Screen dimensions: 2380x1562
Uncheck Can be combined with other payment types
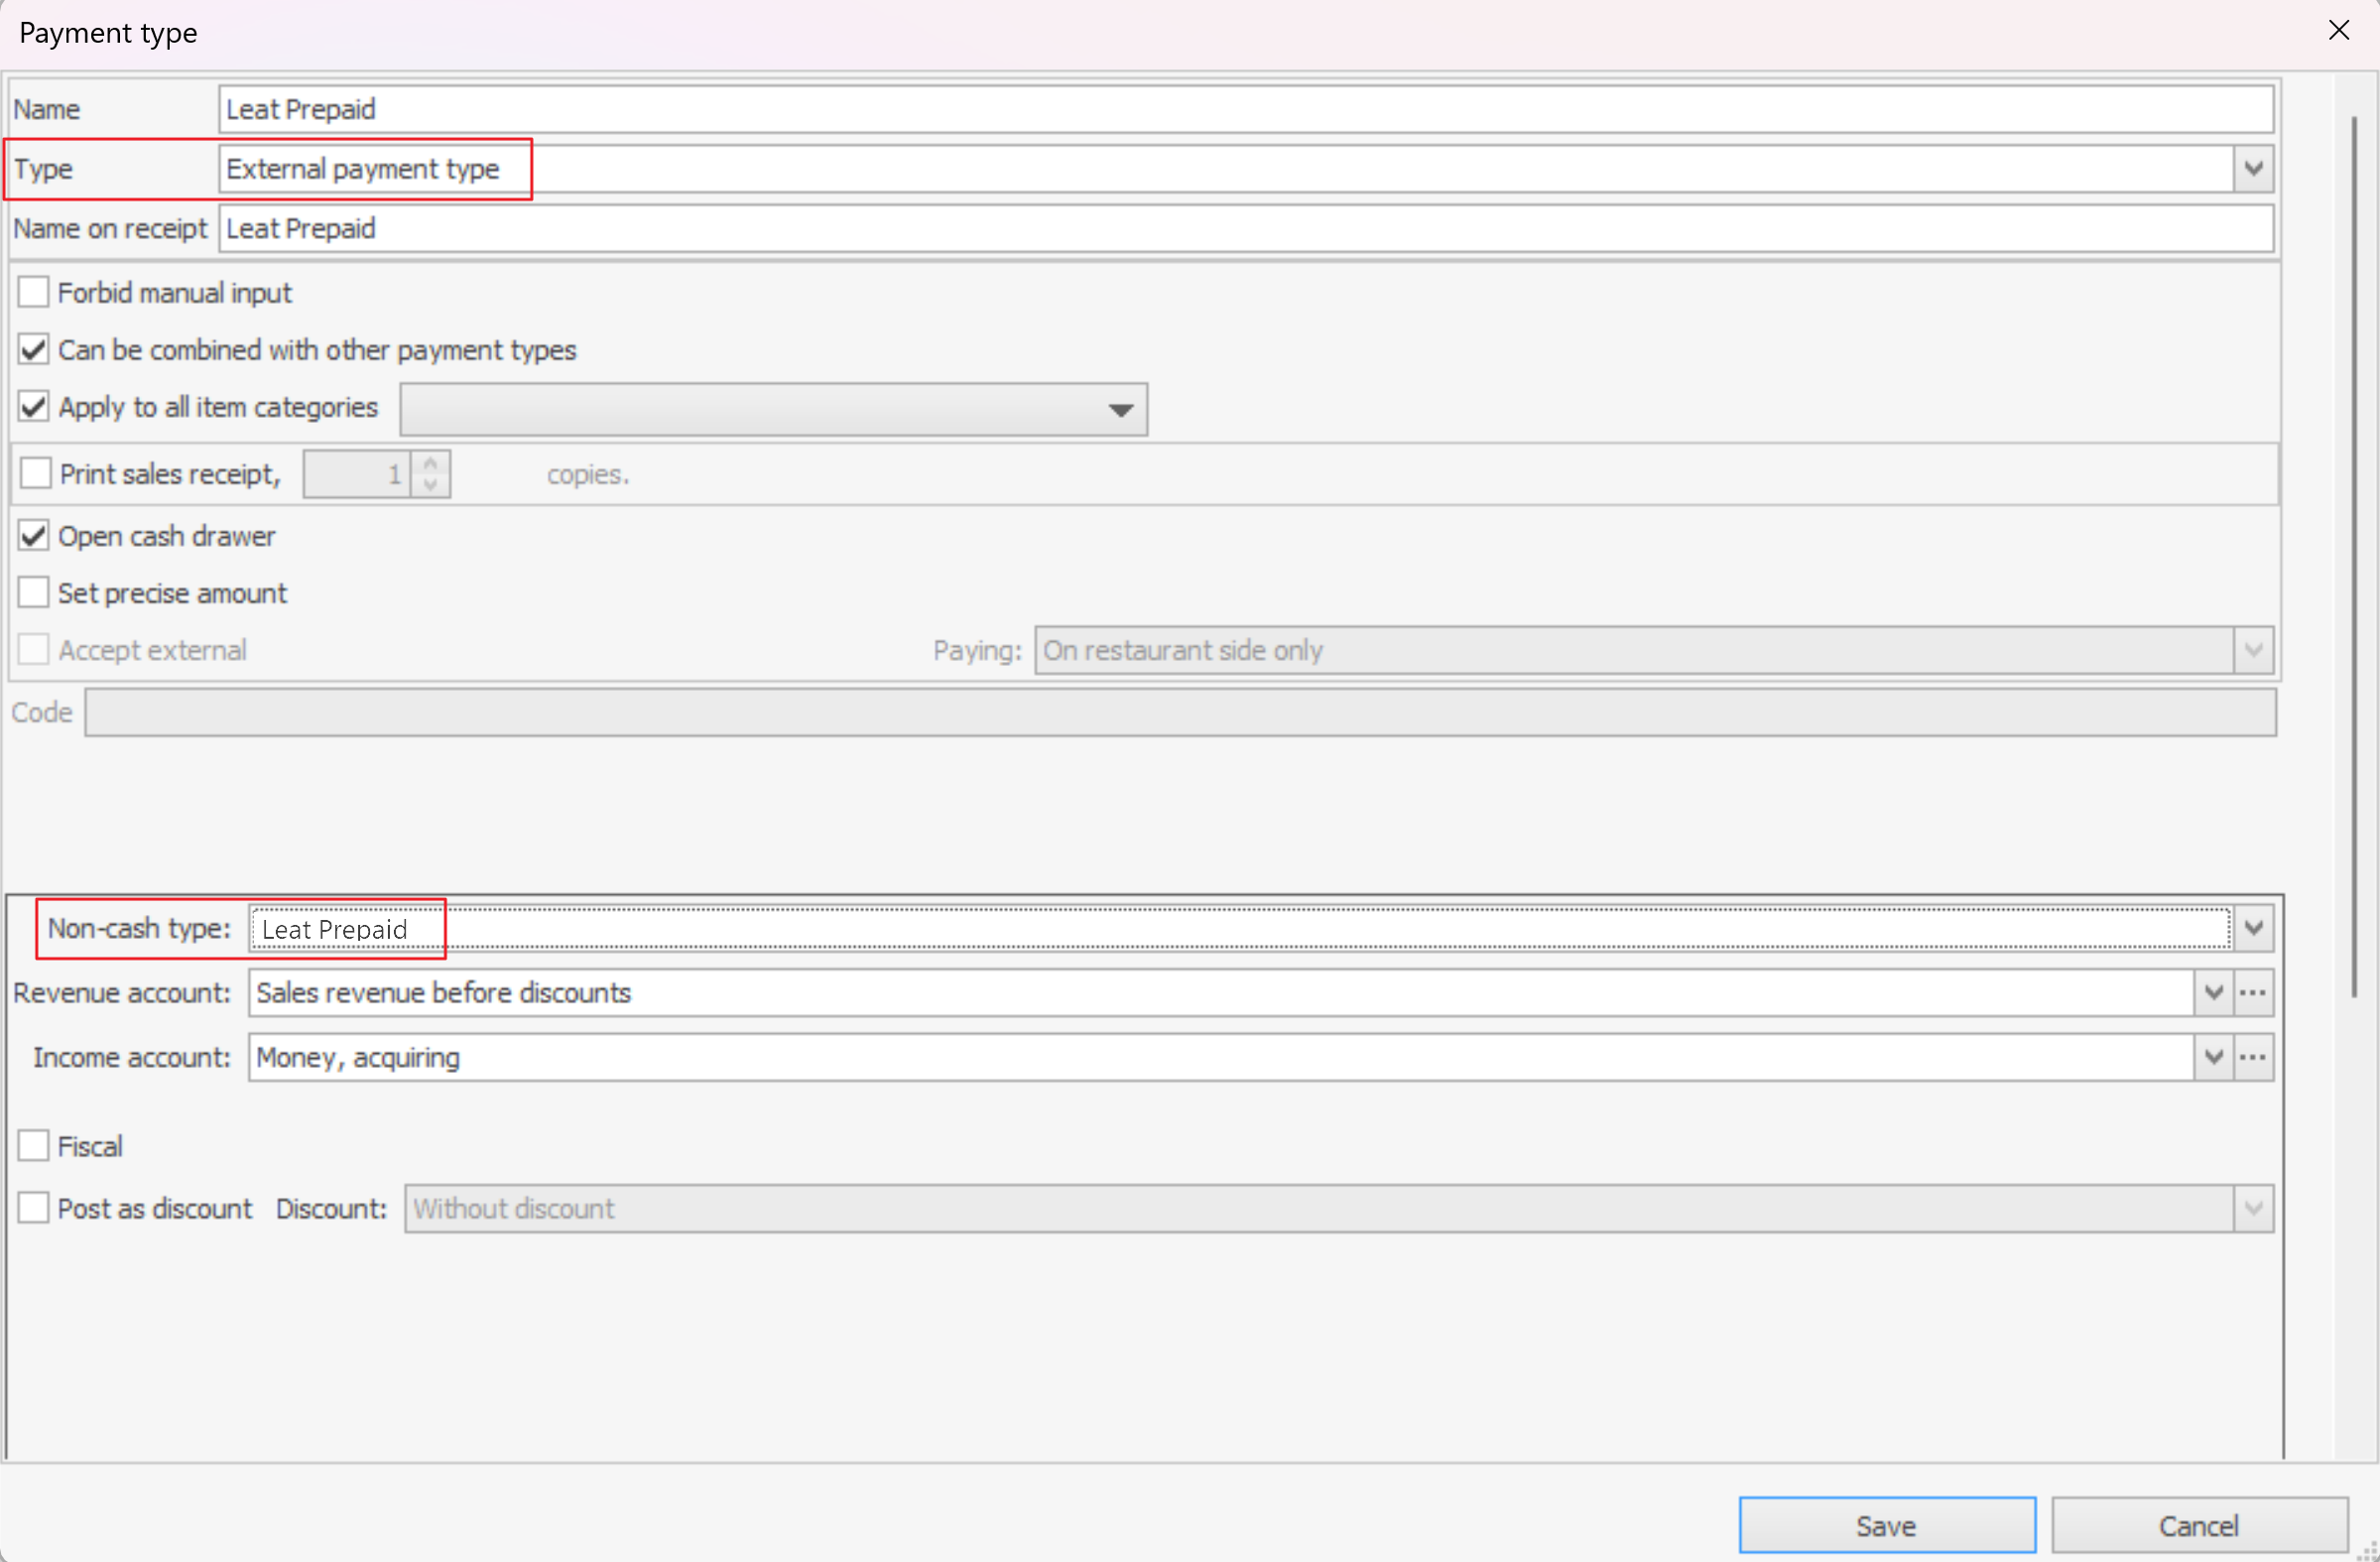(x=34, y=350)
